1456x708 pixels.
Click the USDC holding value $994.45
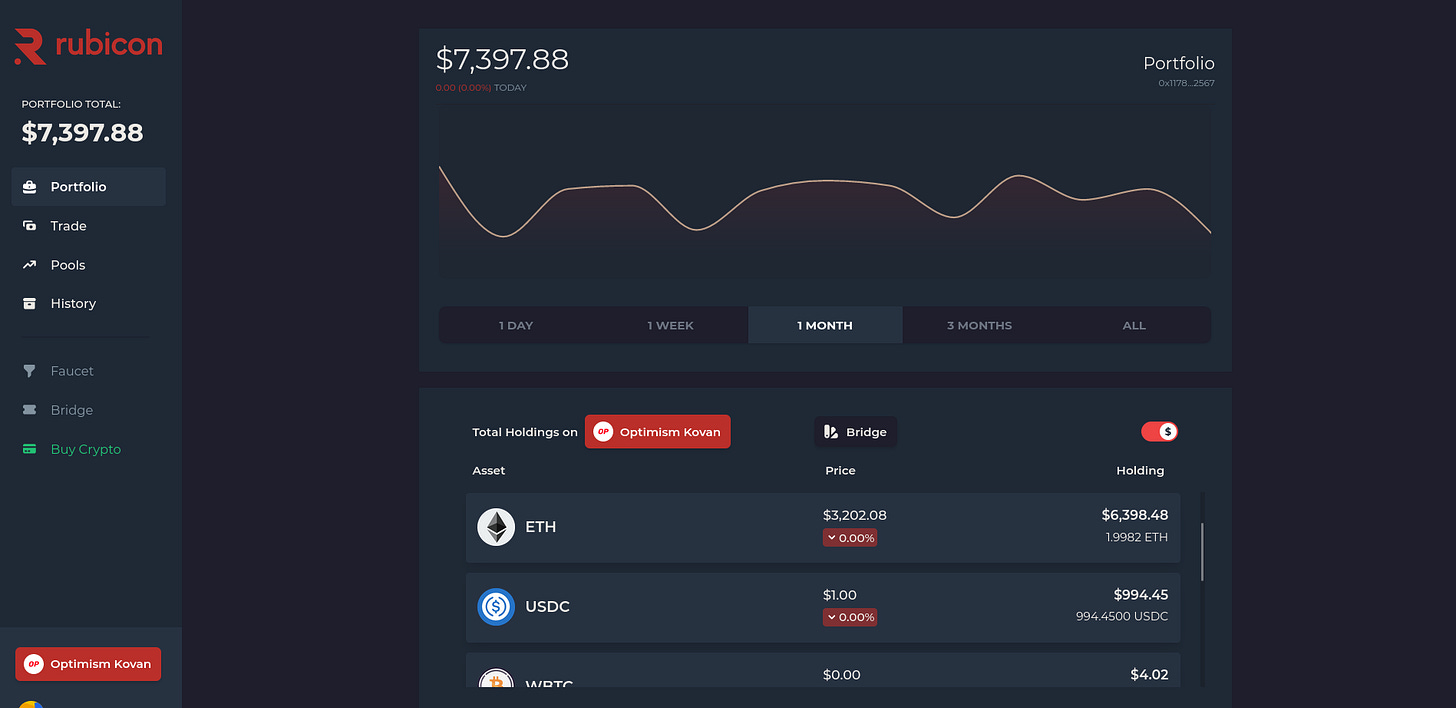coord(1141,595)
